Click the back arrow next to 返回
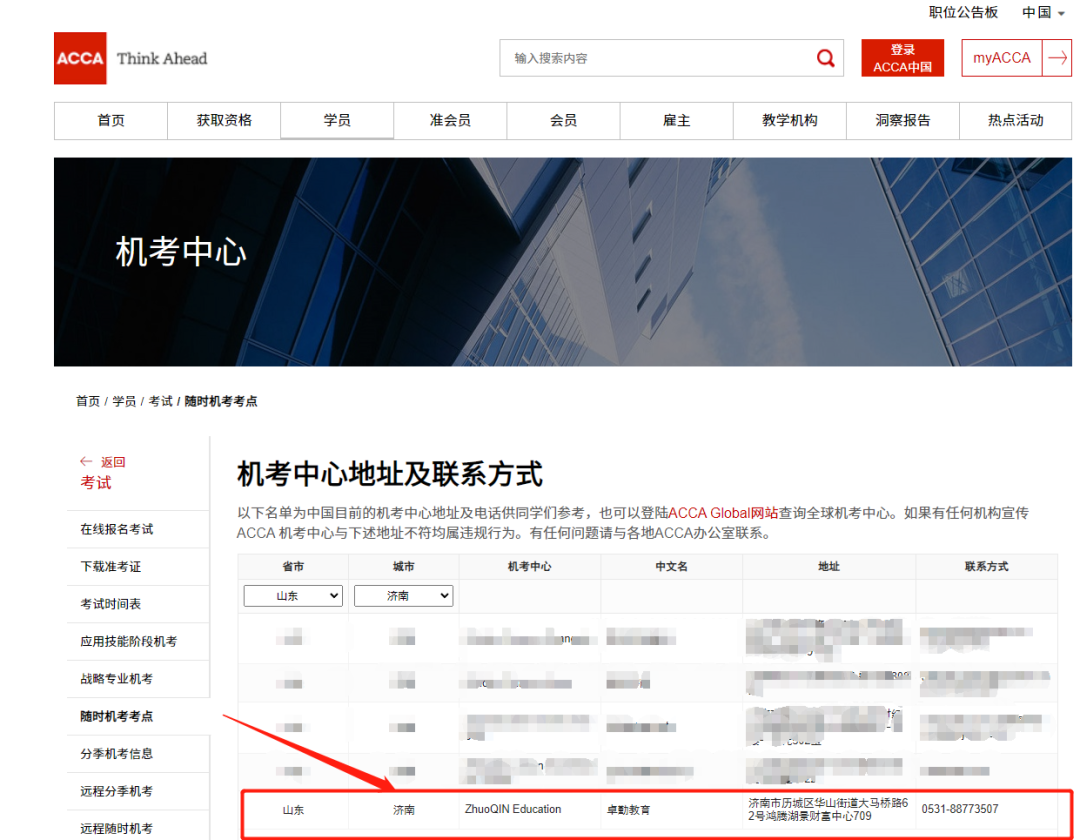 86,461
